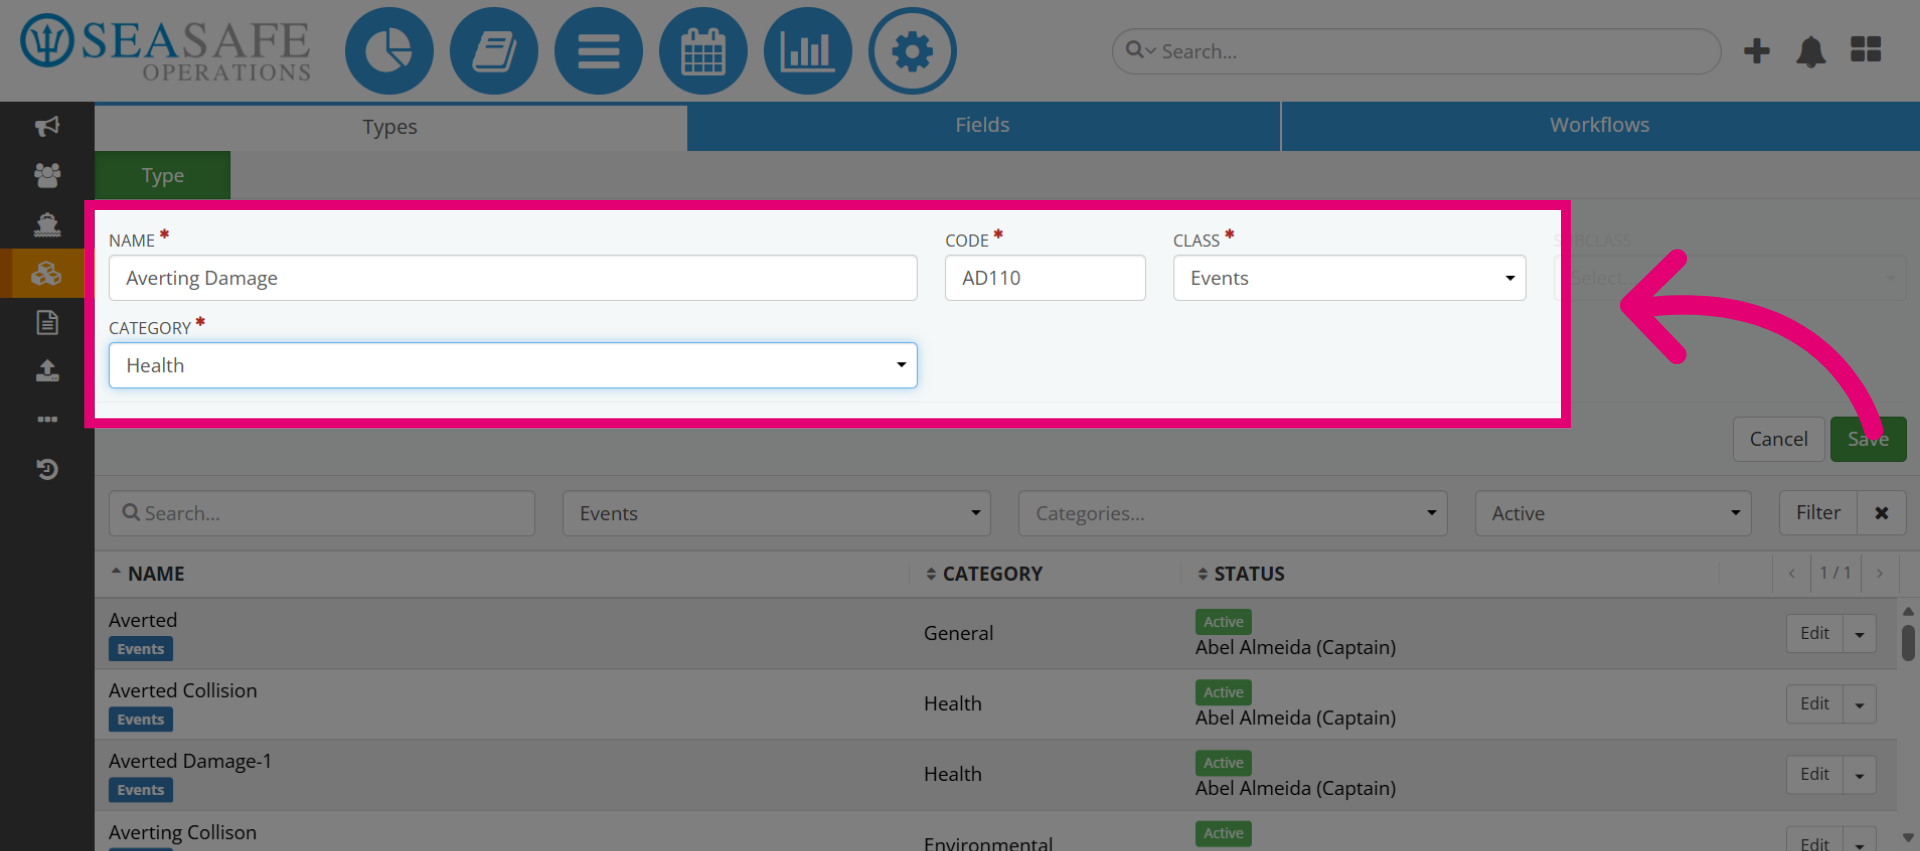Click the global Search box at top

(x=1416, y=51)
